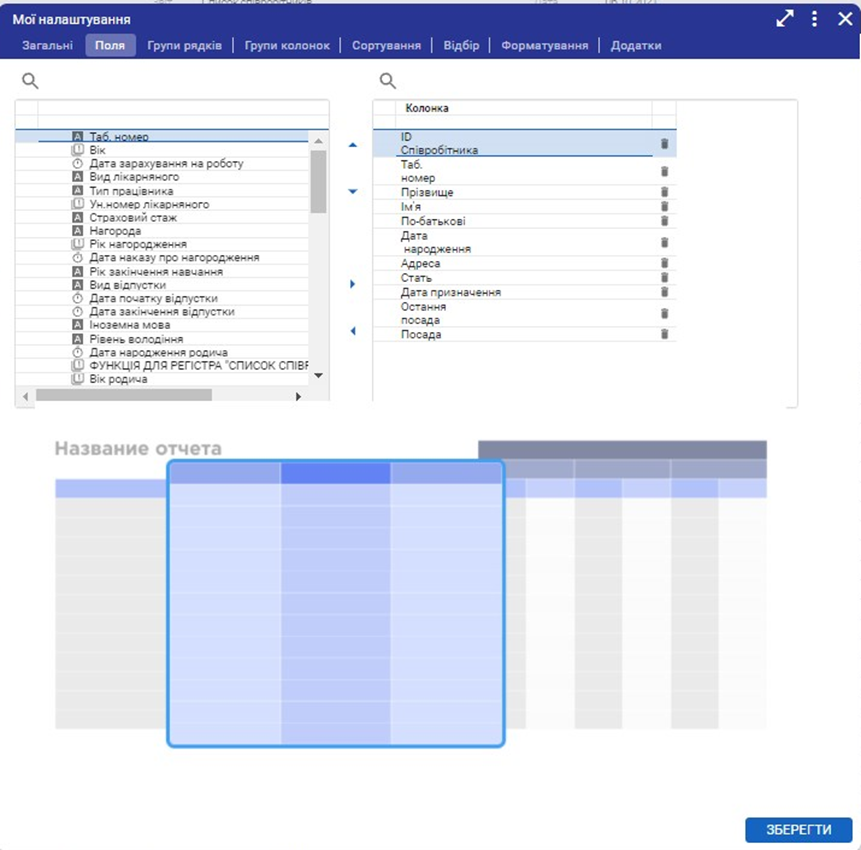Image resolution: width=861 pixels, height=850 pixels.
Task: Click the vertical scrollbar down arrow in fields list
Action: [x=319, y=375]
